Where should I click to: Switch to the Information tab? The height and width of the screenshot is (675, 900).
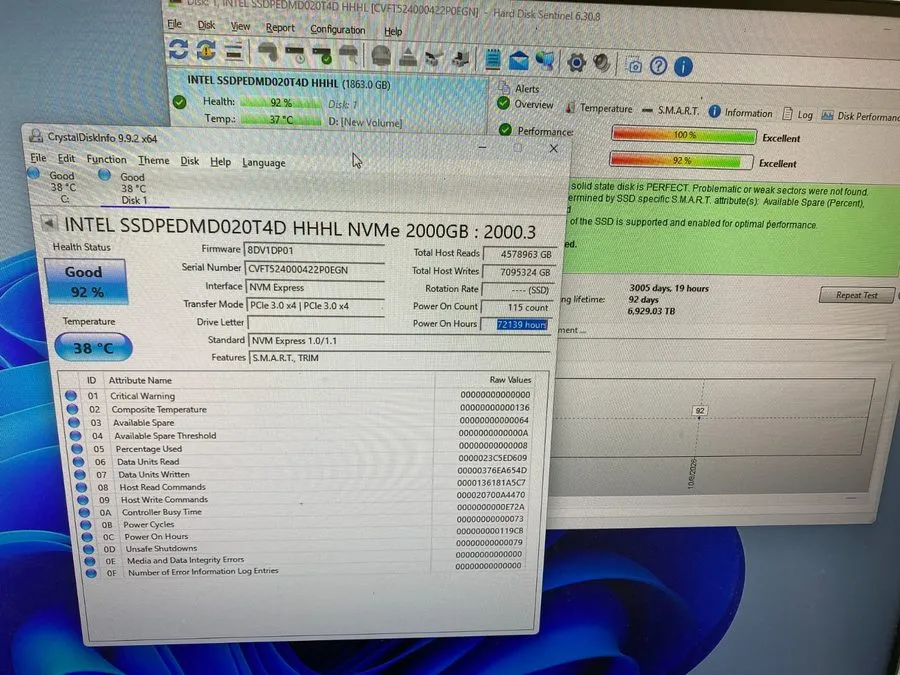coord(740,112)
